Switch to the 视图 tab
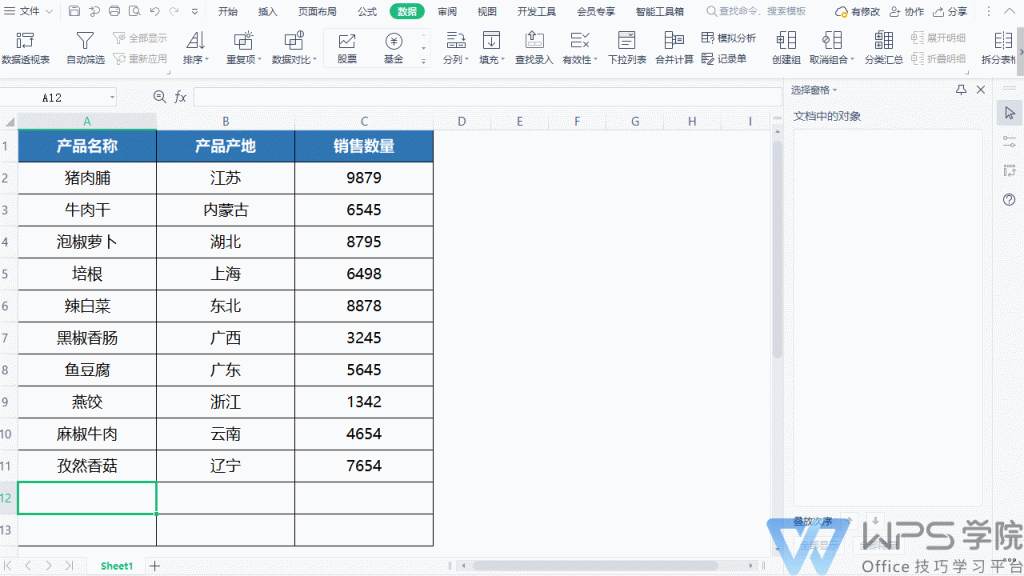 pyautogui.click(x=487, y=11)
